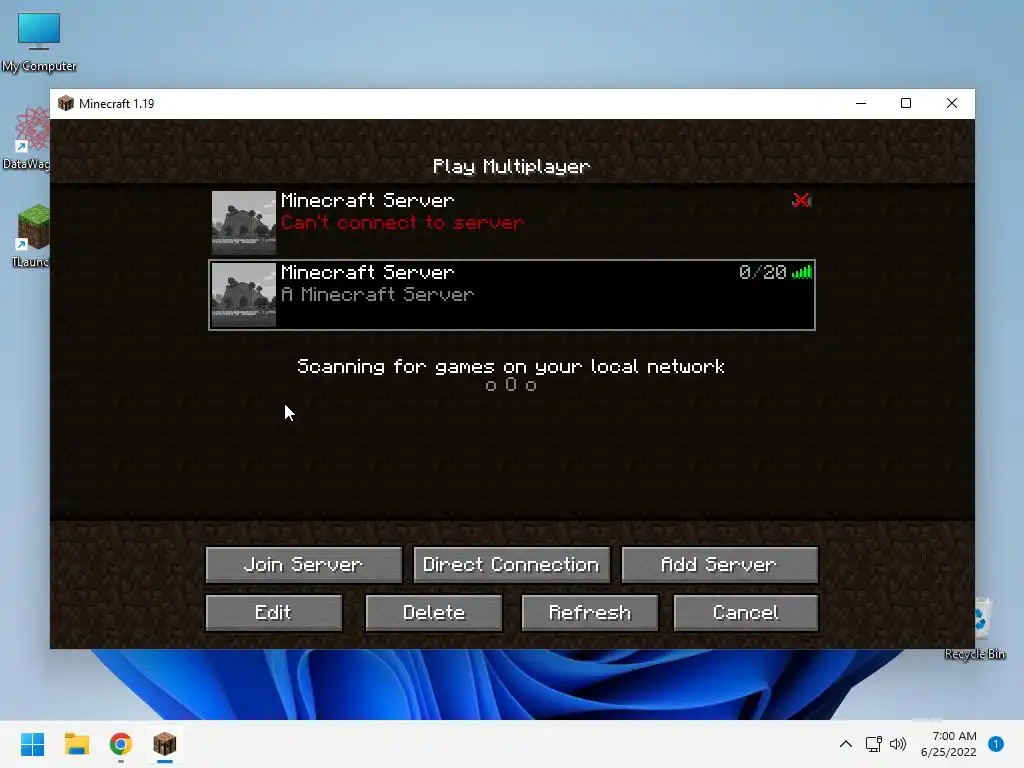Cancel and return to main menu

click(x=745, y=613)
